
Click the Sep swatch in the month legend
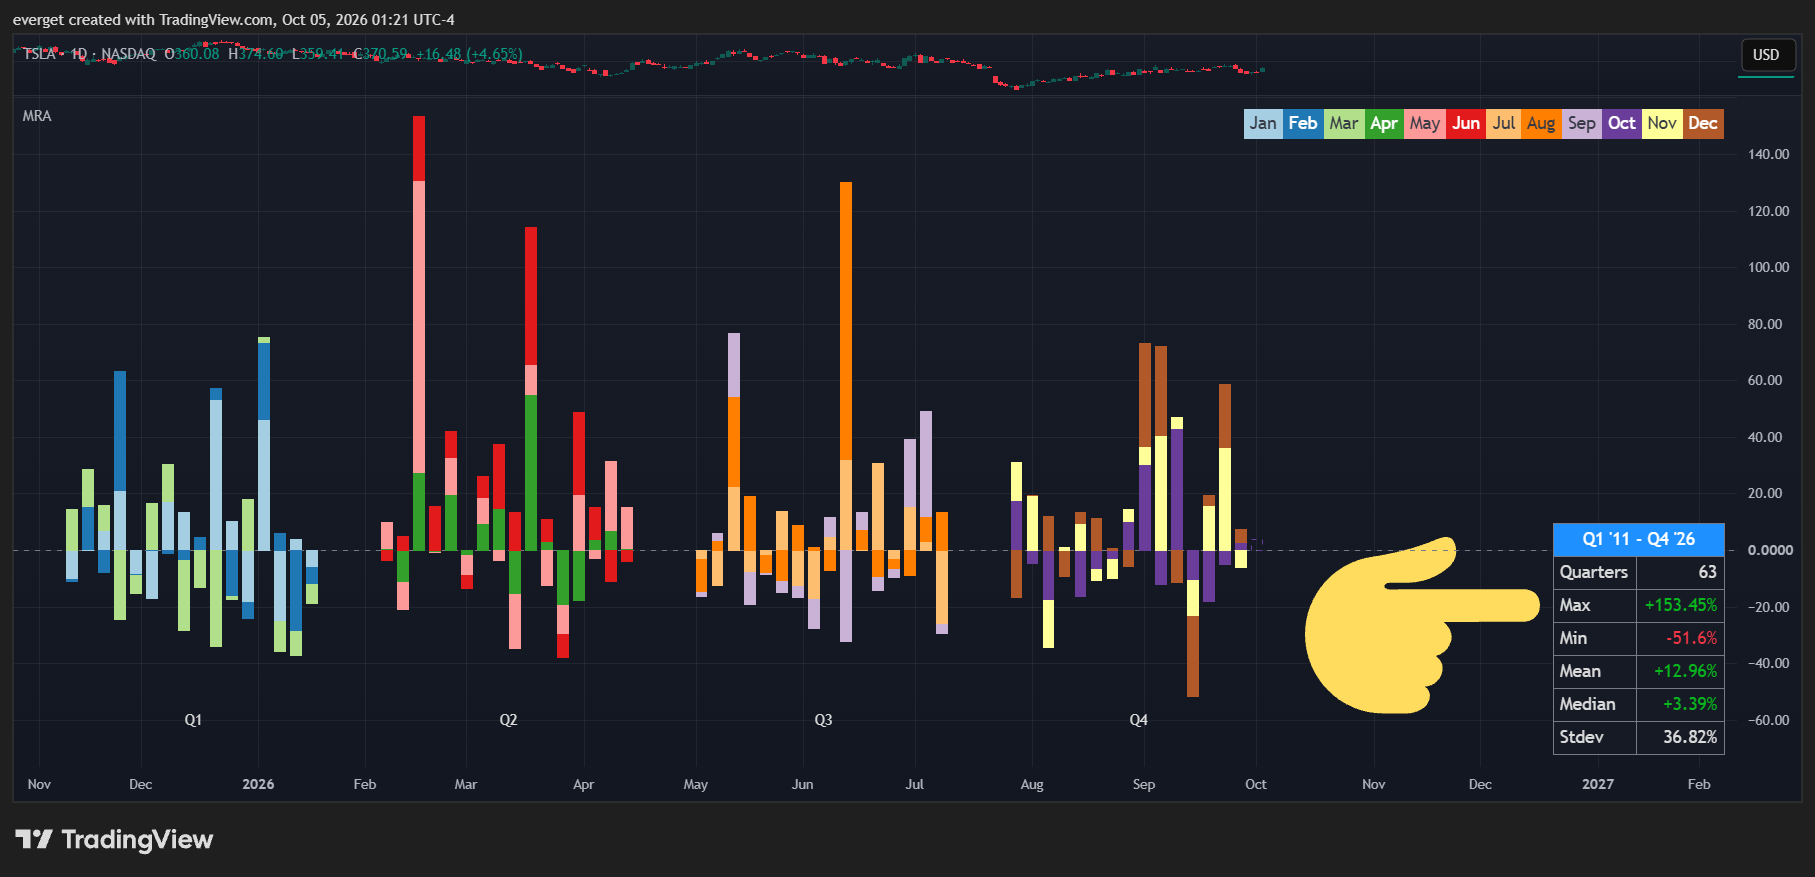[x=1582, y=123]
